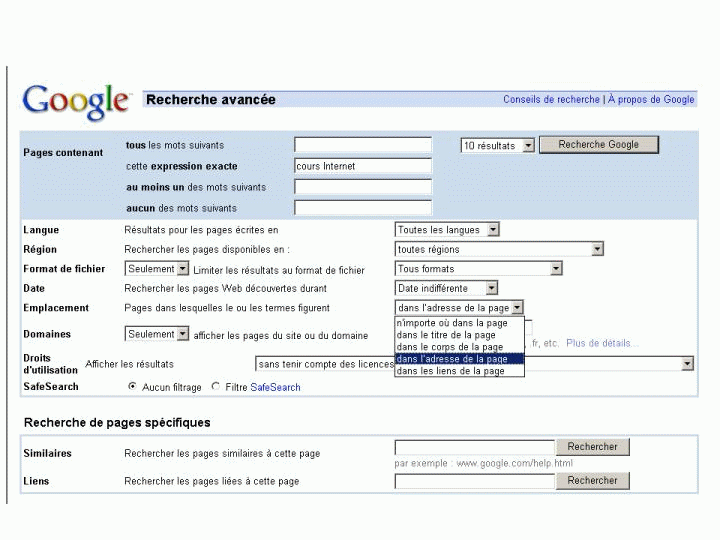Open the À propos de Google link
Screen dimensions: 720x540
click(x=651, y=100)
